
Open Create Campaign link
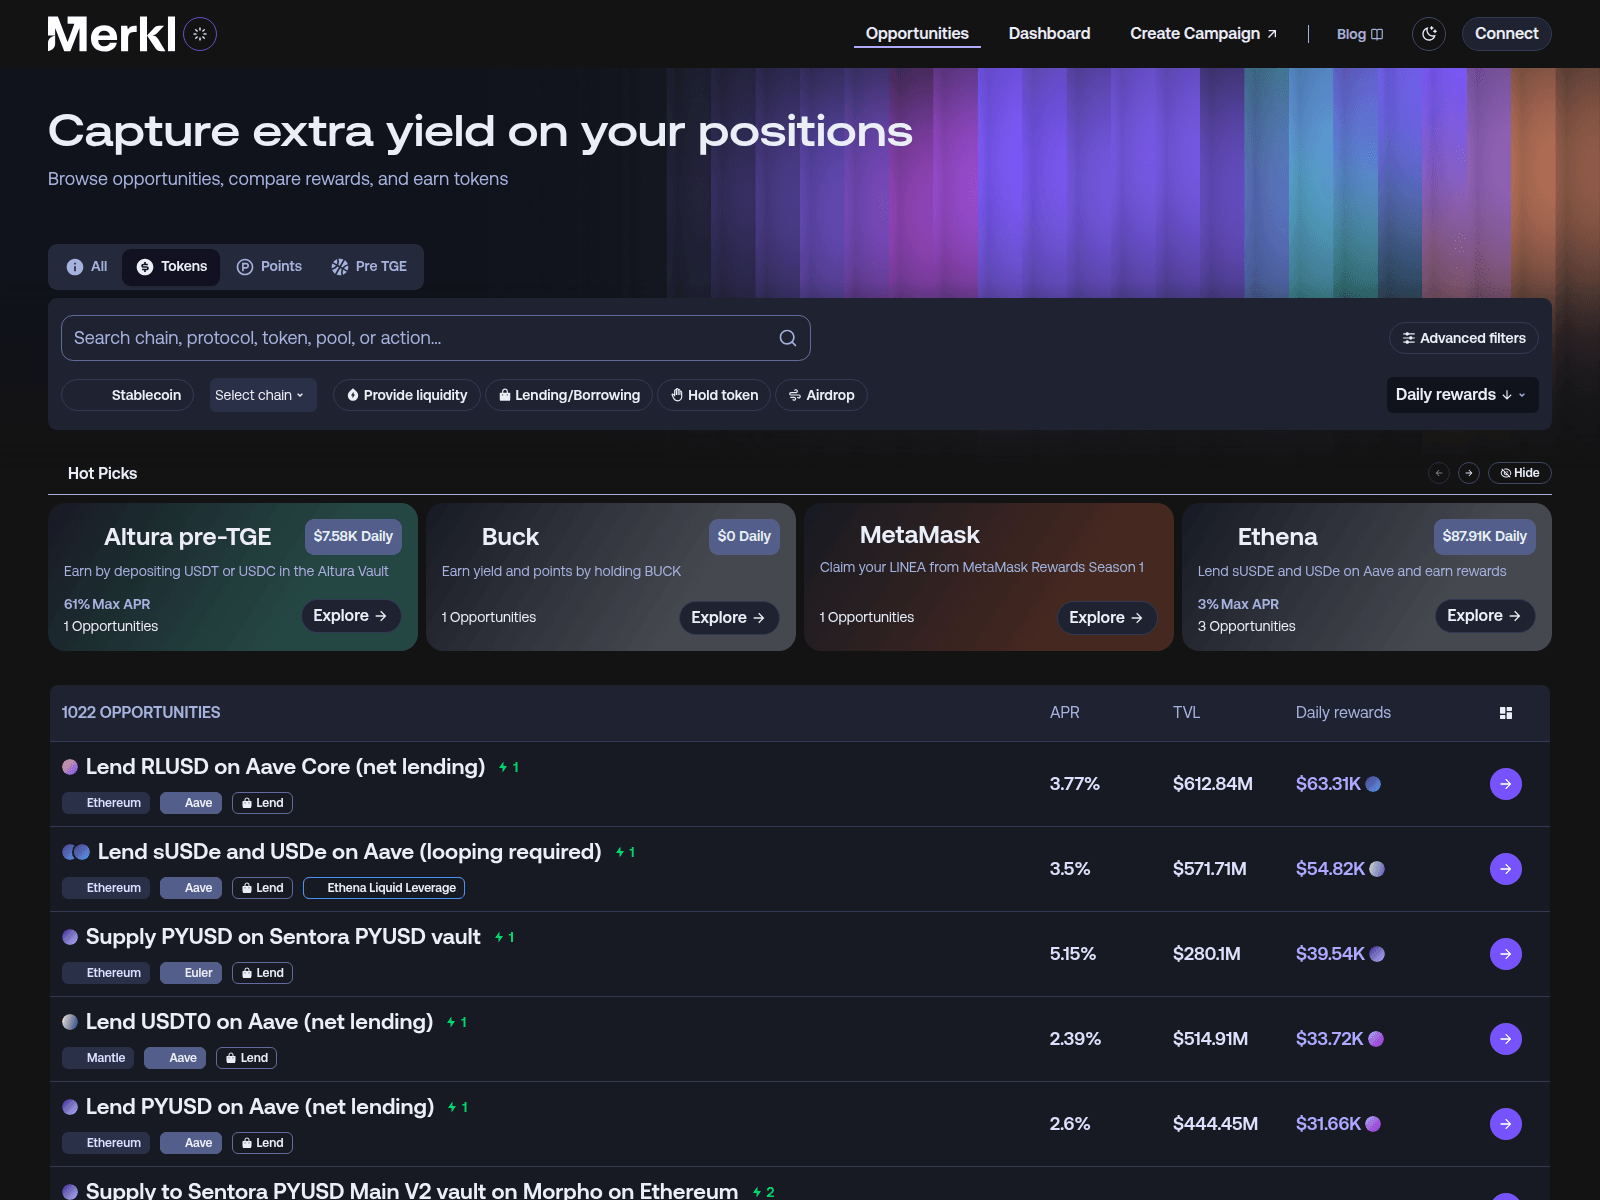click(1203, 33)
